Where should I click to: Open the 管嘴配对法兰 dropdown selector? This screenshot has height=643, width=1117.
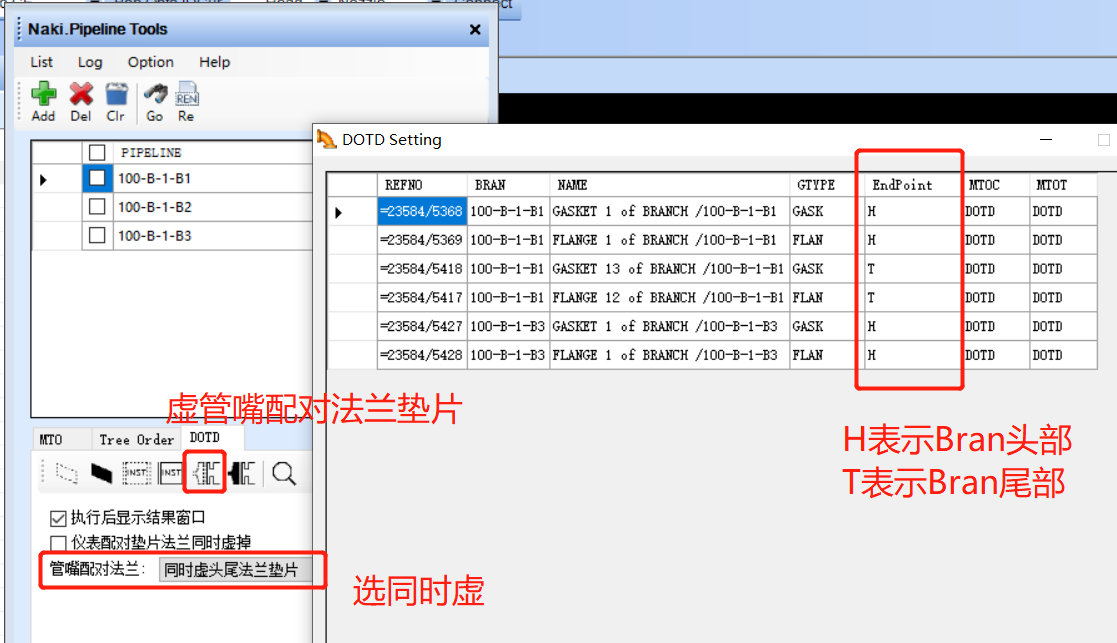[241, 570]
